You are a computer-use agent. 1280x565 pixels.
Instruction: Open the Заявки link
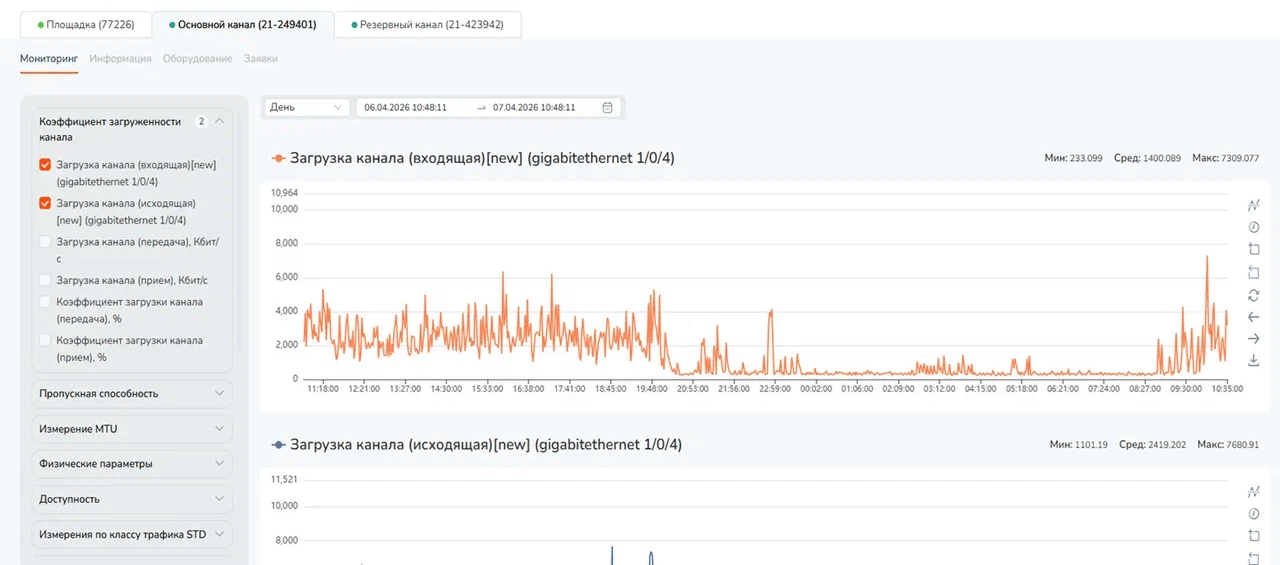261,59
